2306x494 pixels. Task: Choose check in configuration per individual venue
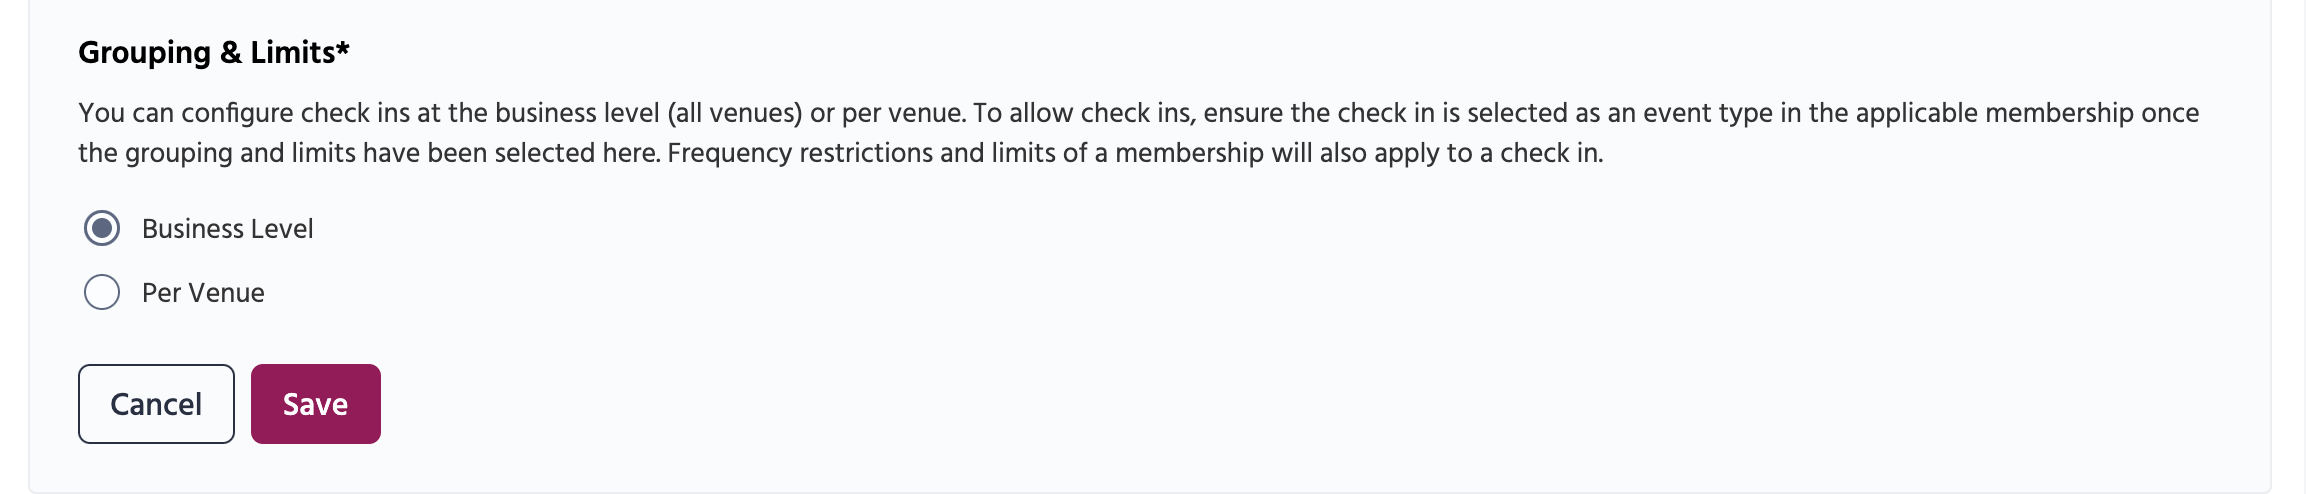point(102,293)
